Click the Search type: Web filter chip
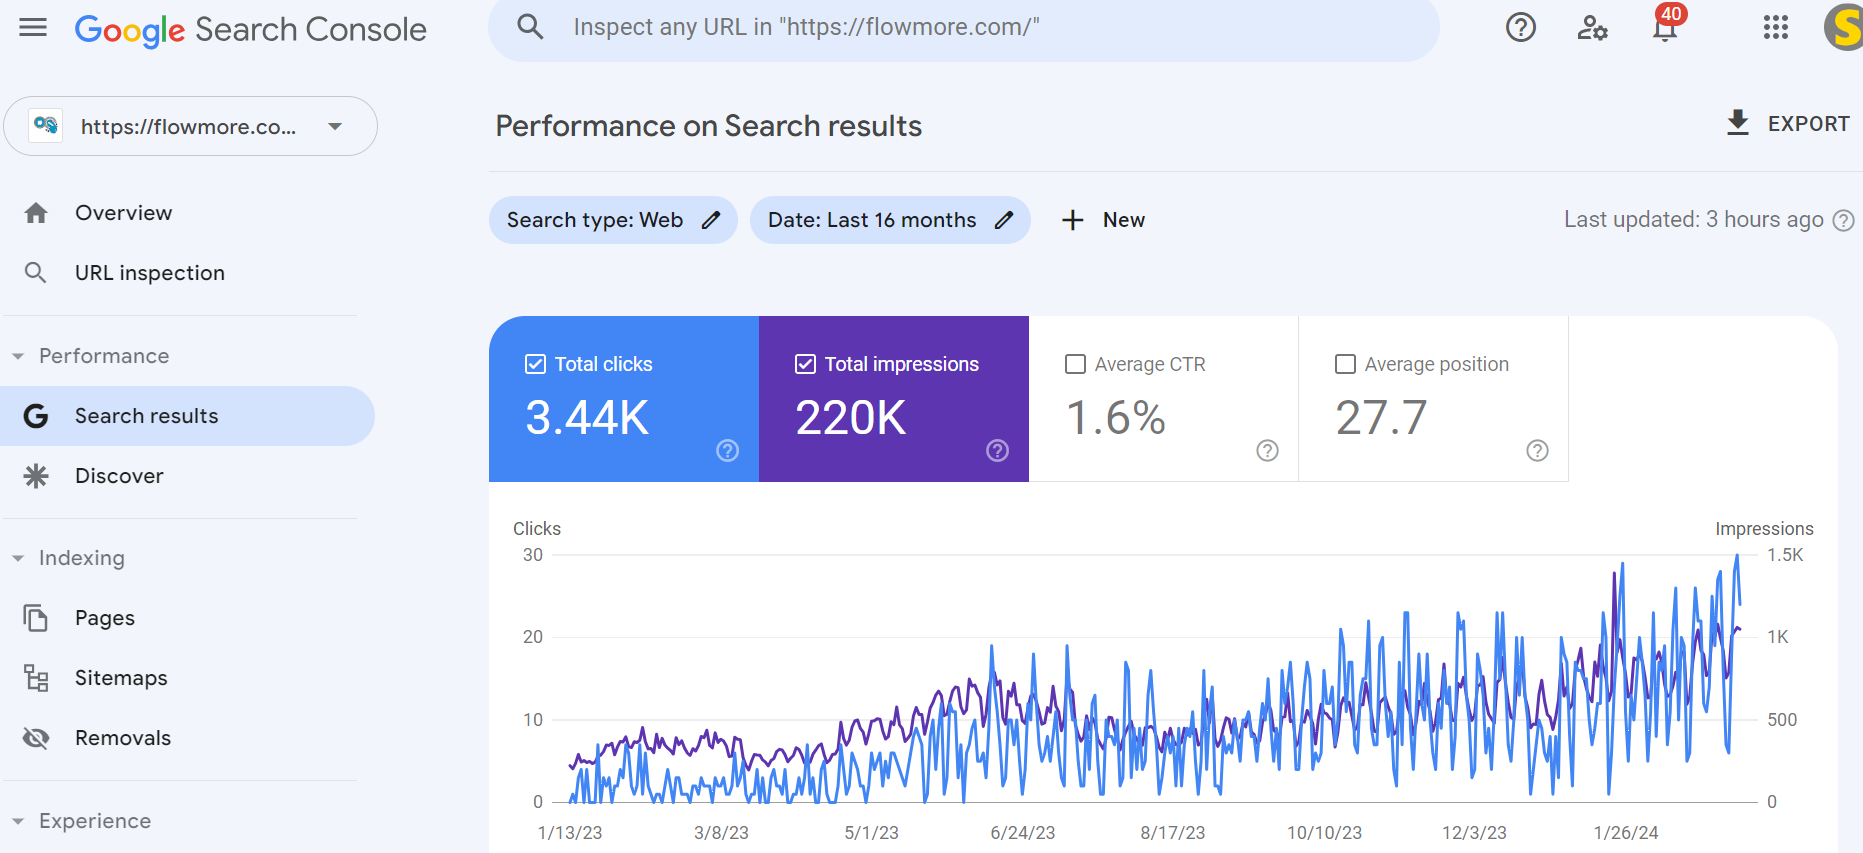This screenshot has width=1863, height=853. (x=613, y=220)
